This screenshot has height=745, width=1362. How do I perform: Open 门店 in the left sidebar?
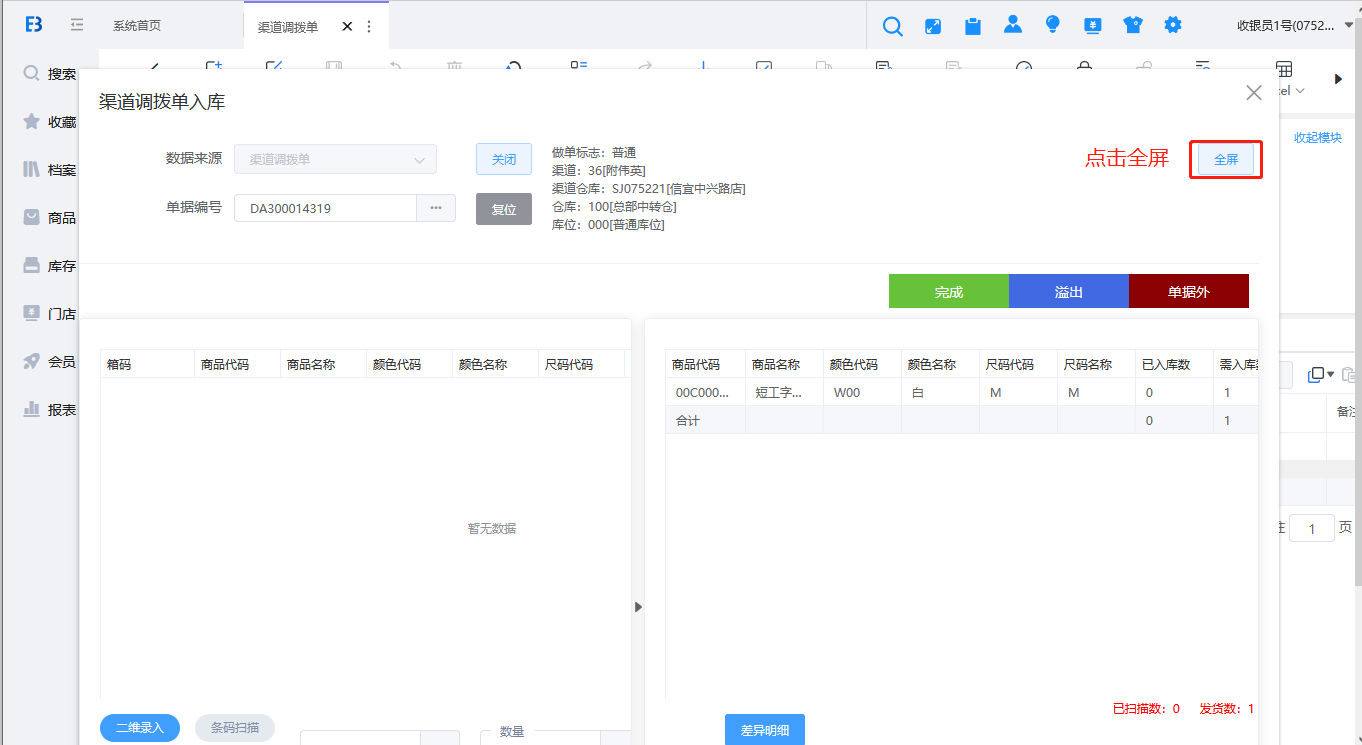[49, 314]
